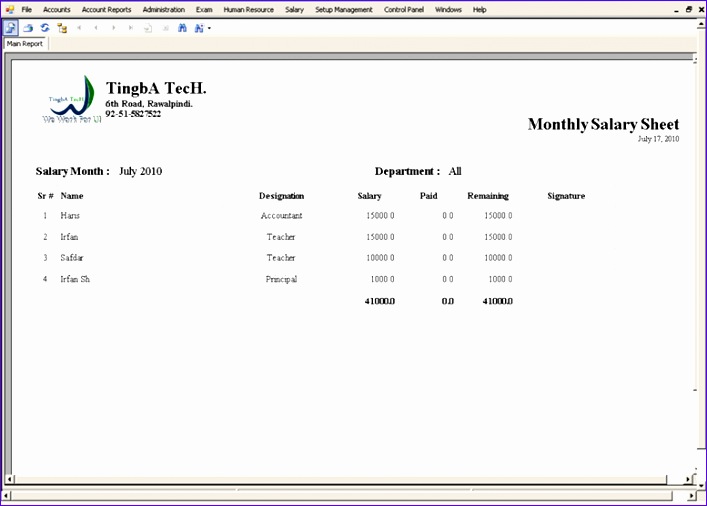Click the 'TingbA TecH.' company heading
The image size is (707, 506).
point(156,88)
